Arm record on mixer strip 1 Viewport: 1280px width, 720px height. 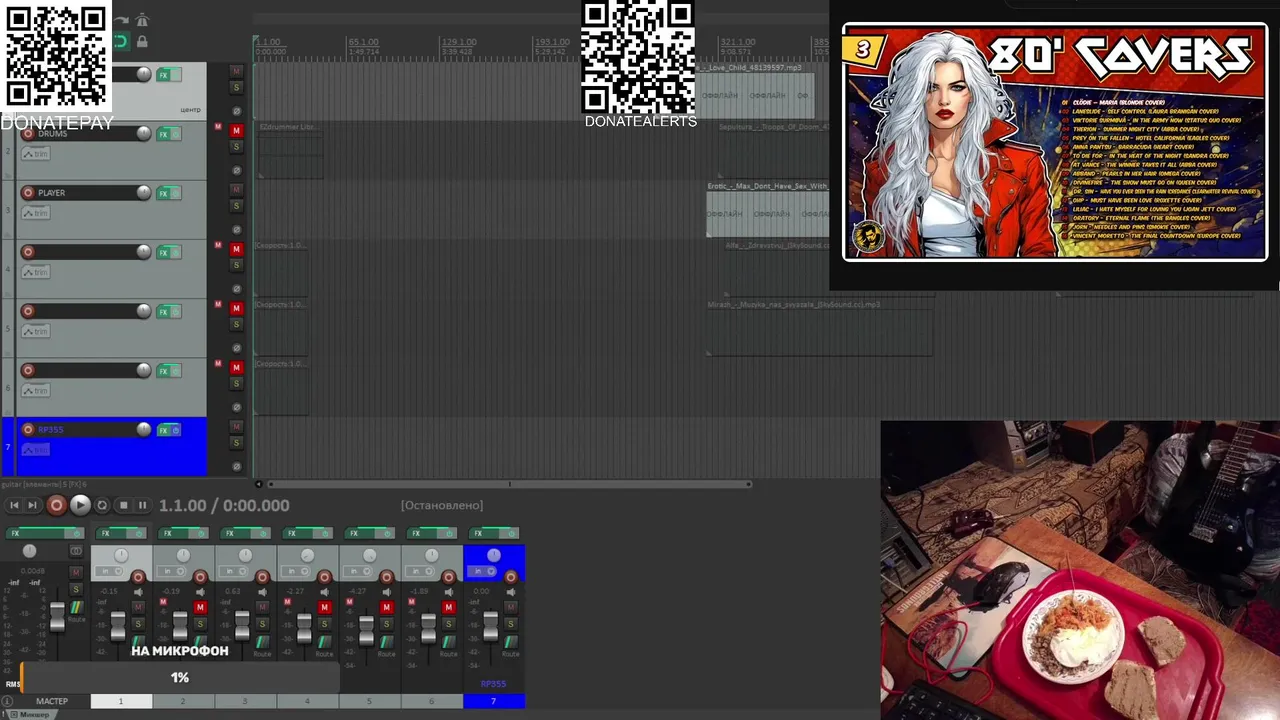coord(139,577)
